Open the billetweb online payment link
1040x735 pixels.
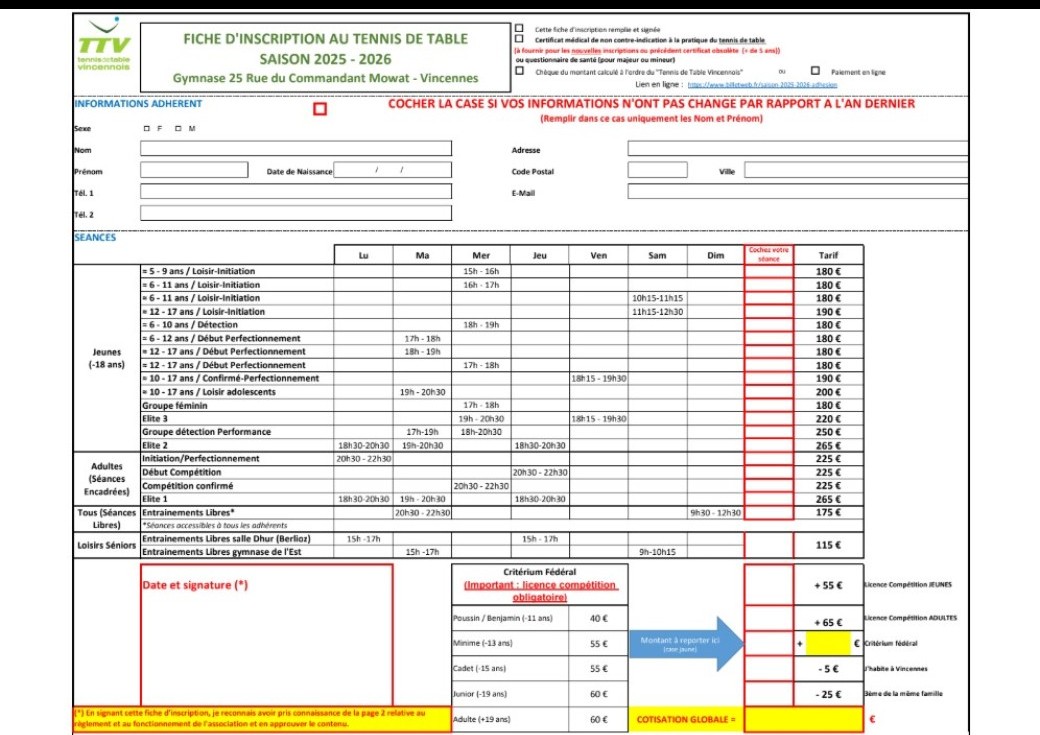762,85
